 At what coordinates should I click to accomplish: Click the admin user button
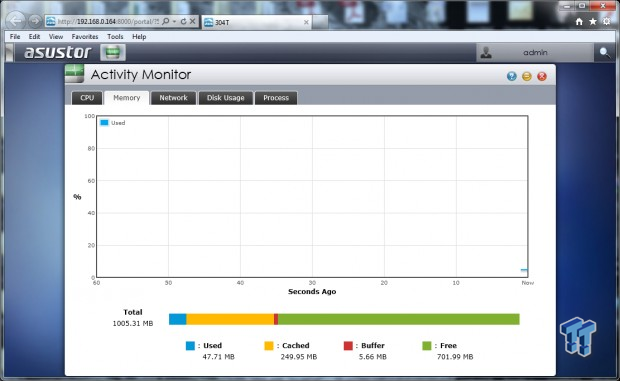tap(535, 53)
